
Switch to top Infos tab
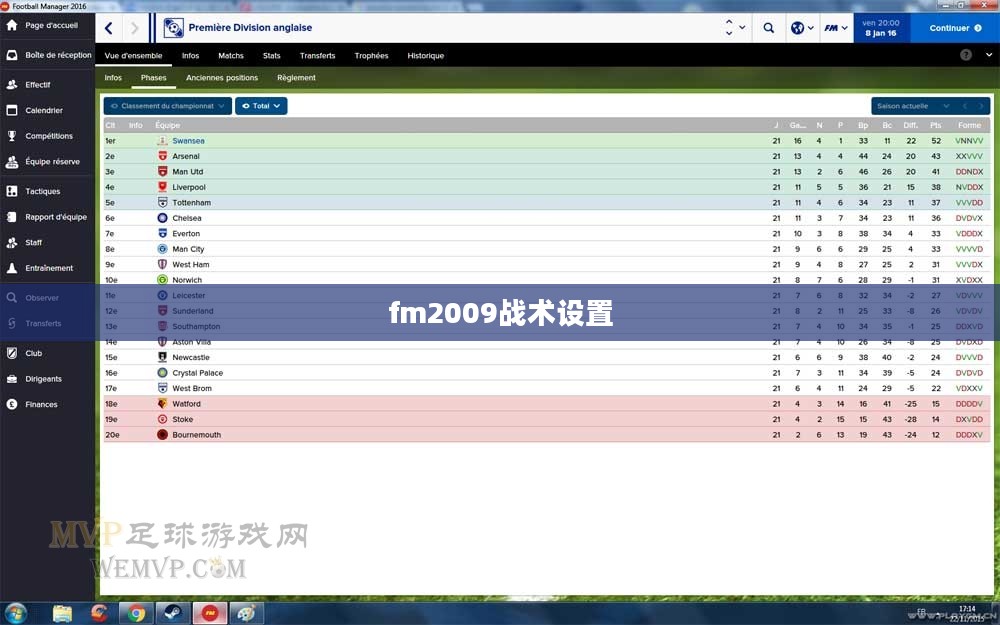(x=190, y=55)
